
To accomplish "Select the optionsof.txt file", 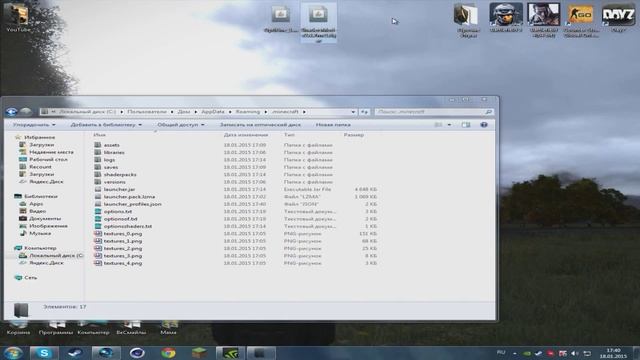I will coord(120,219).
